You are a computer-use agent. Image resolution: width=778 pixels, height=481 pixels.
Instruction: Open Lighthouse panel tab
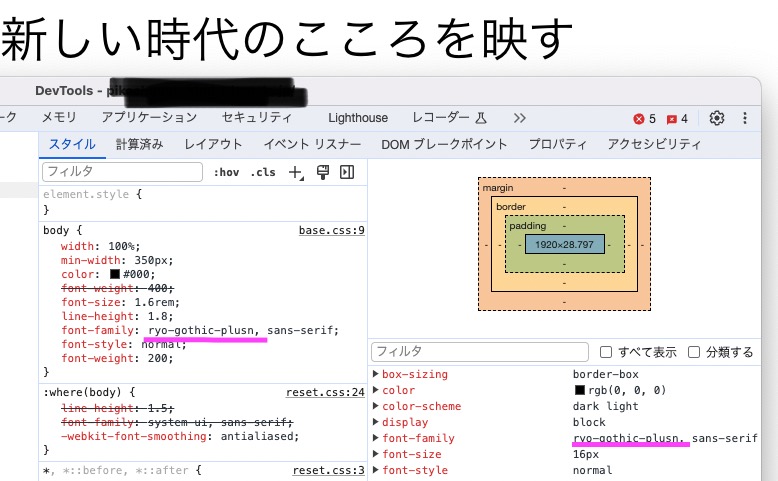(358, 118)
